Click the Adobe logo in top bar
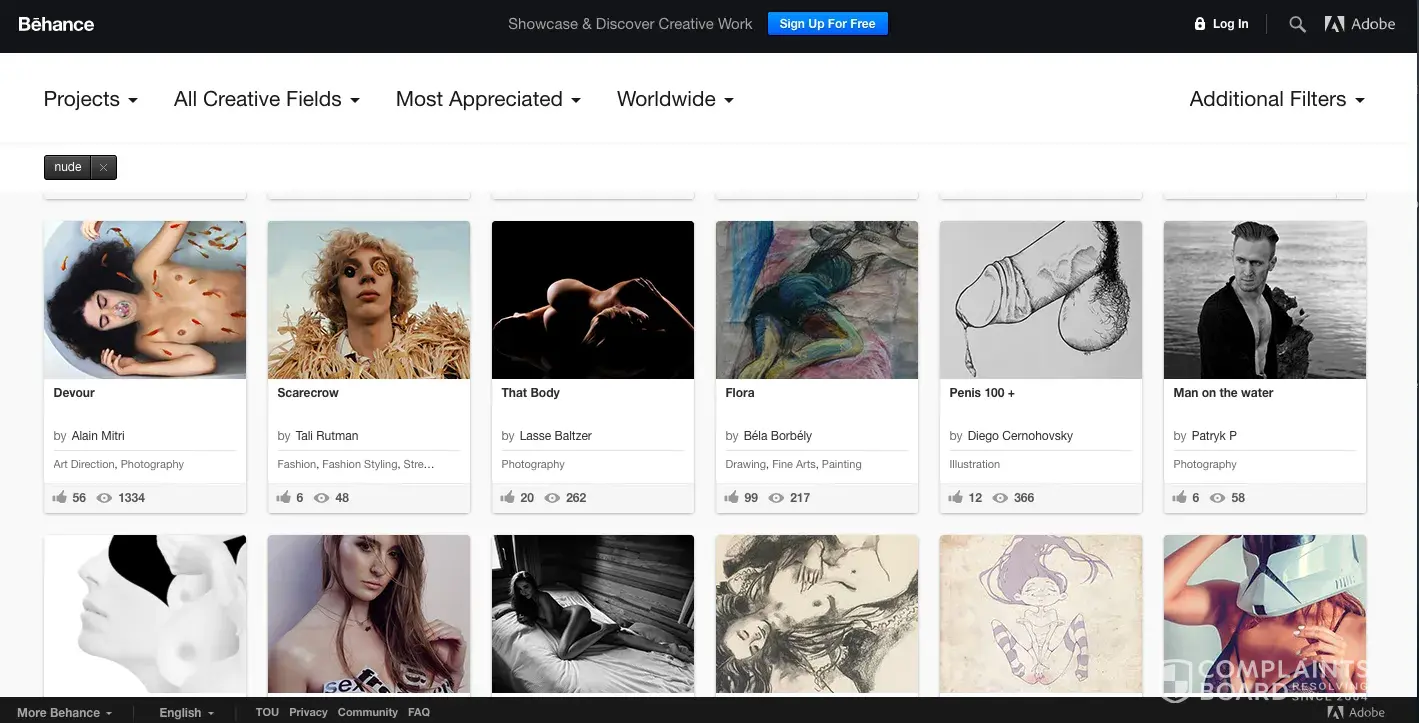Image resolution: width=1419 pixels, height=723 pixels. 1359,25
